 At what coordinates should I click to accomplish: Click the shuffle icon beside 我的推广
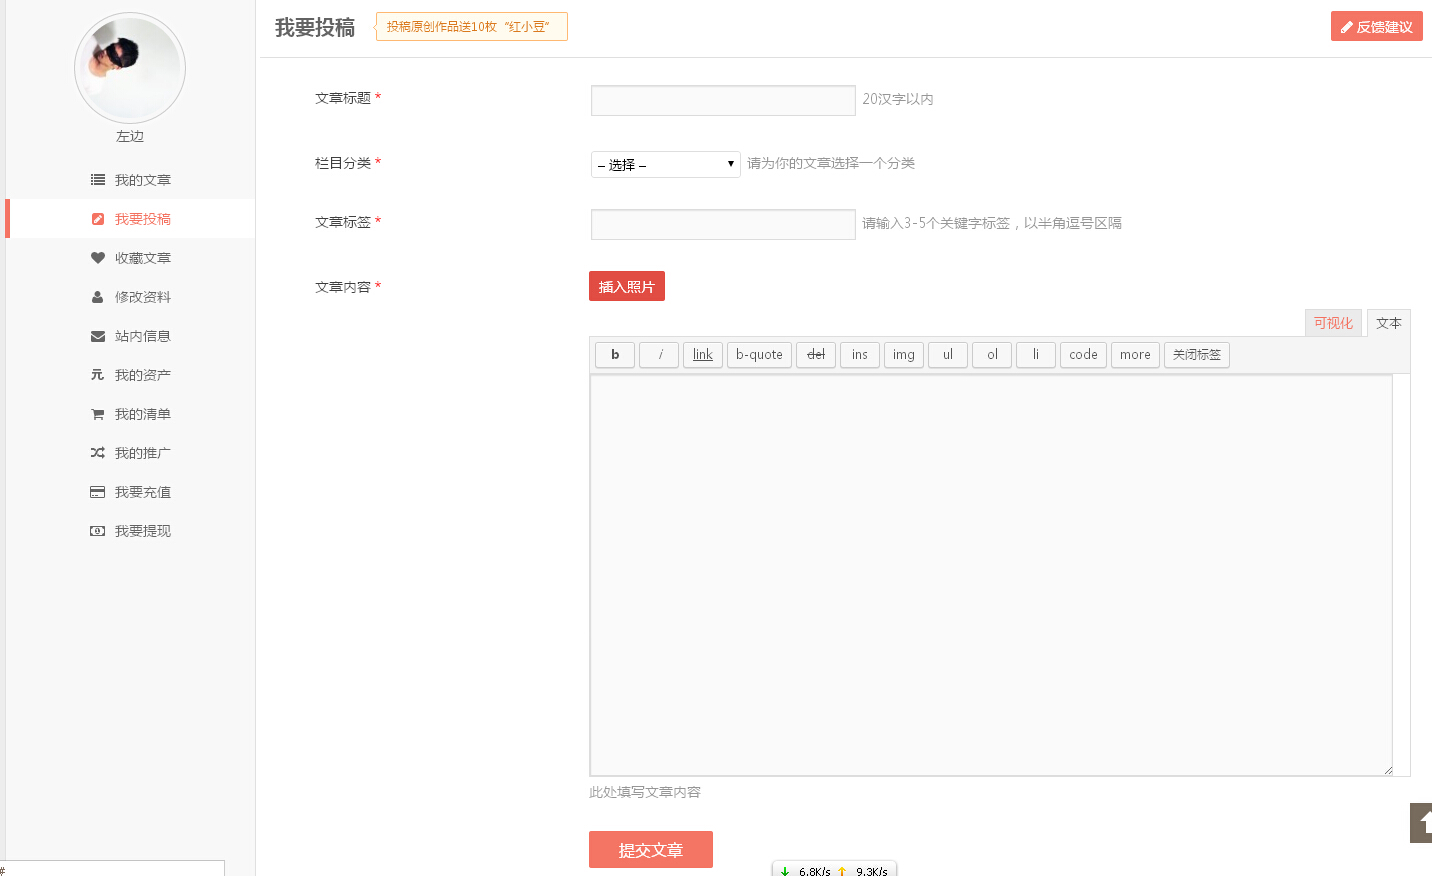[x=98, y=453]
